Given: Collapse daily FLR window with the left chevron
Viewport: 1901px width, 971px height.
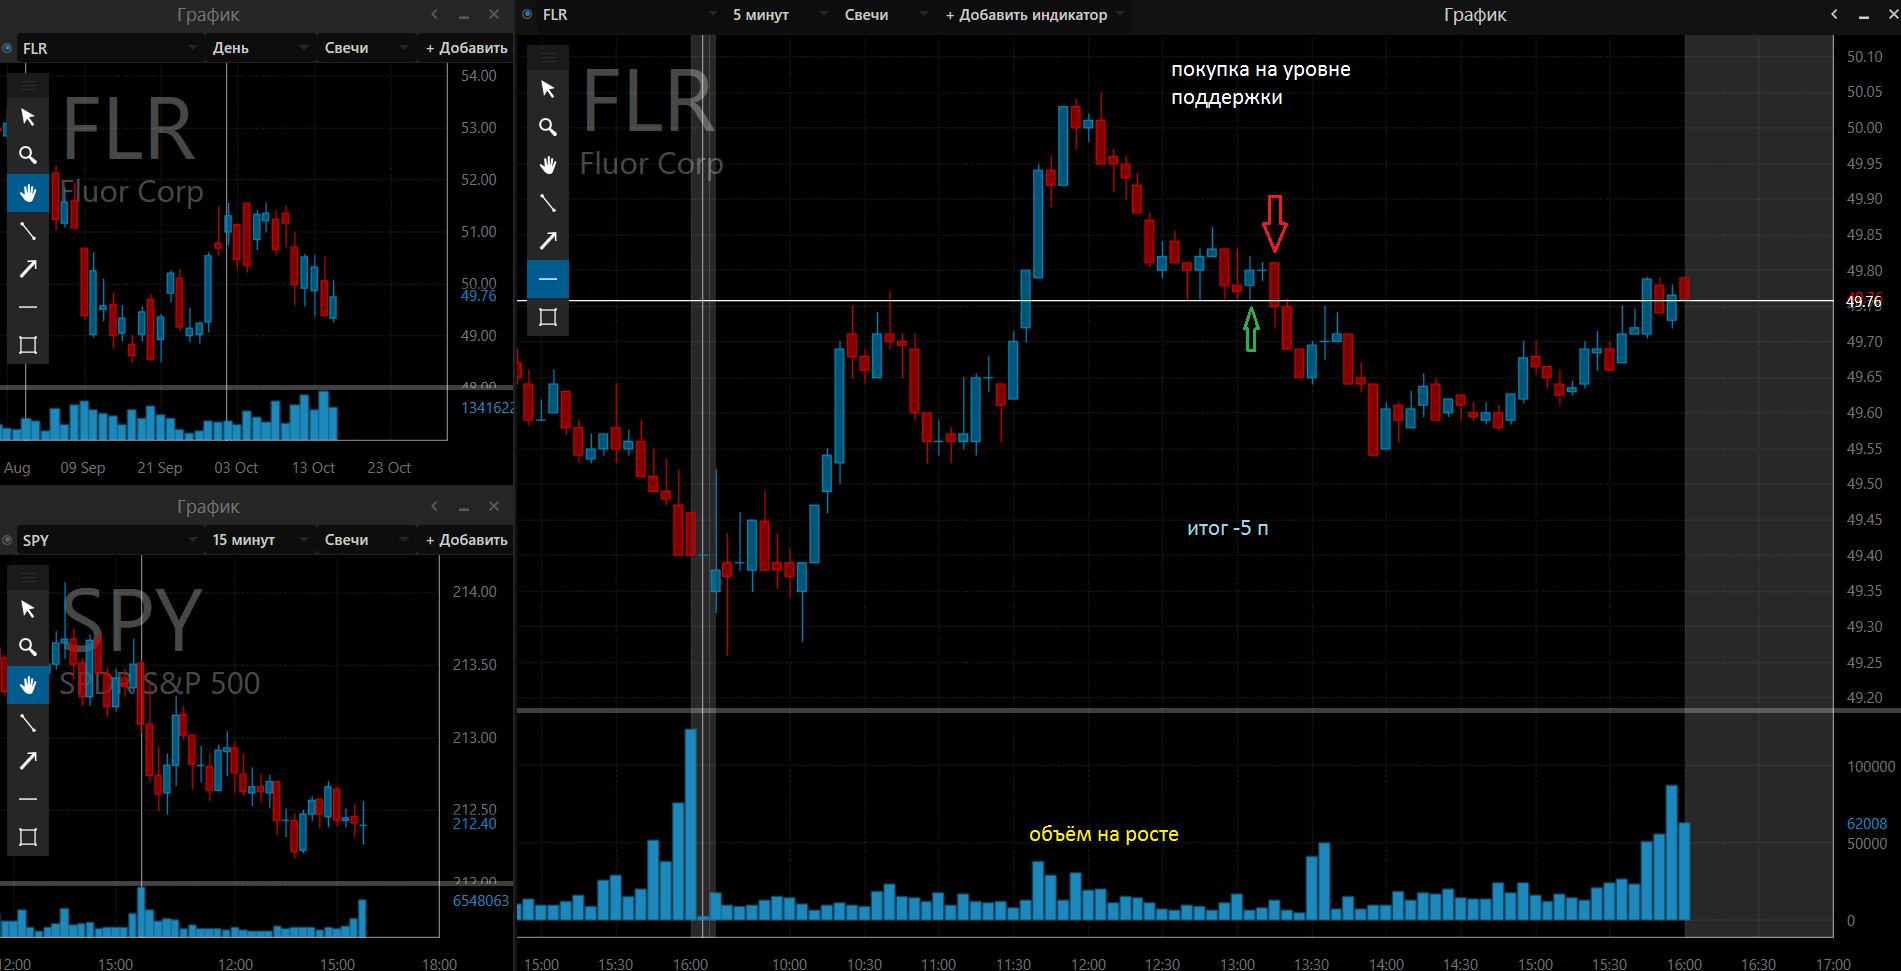Looking at the screenshot, I should point(434,14).
